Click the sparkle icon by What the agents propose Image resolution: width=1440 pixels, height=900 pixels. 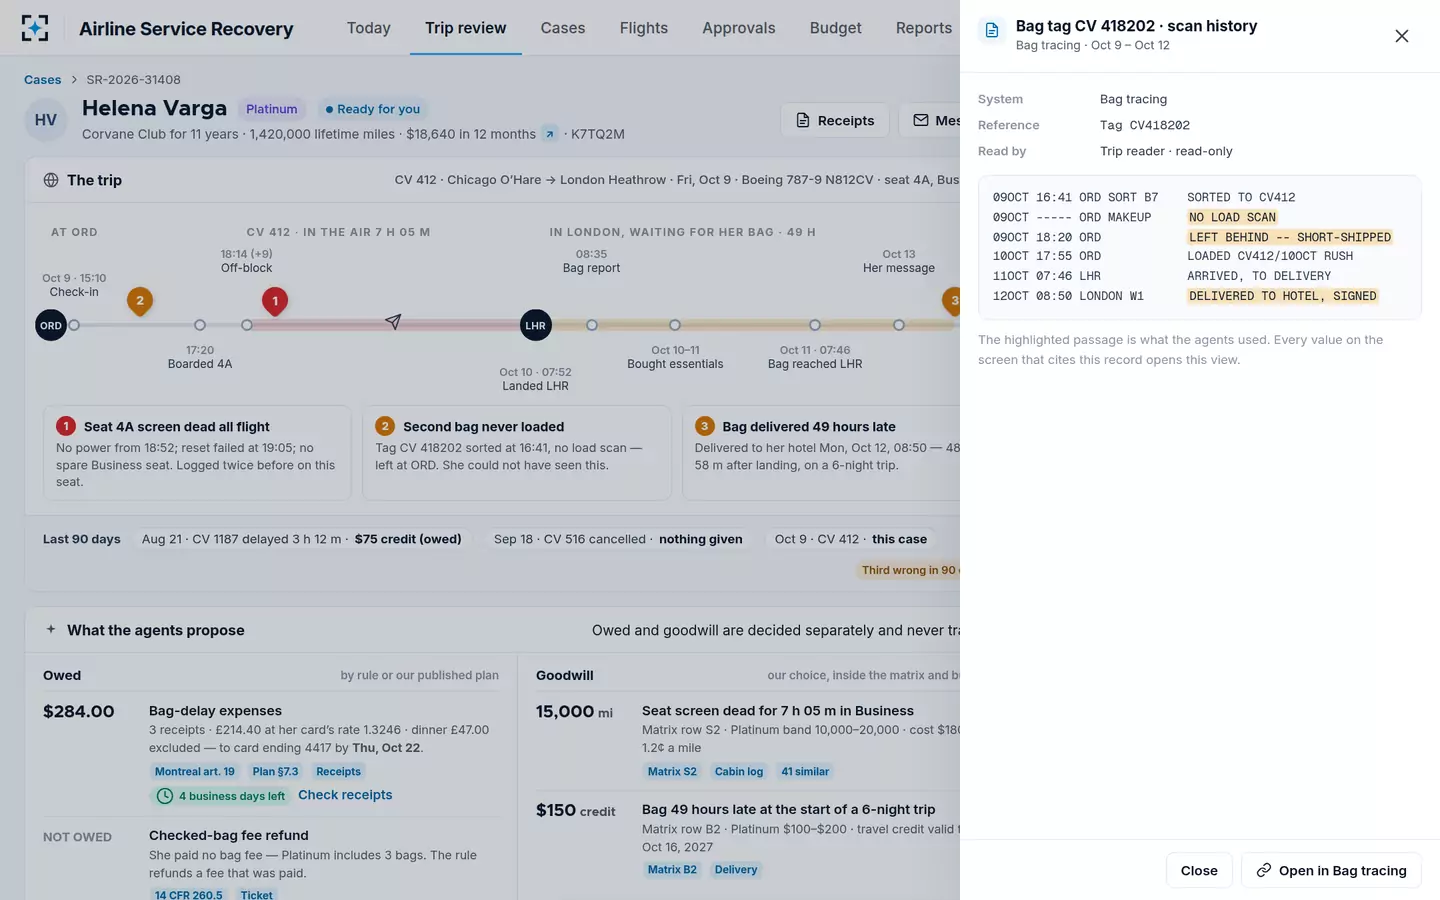click(x=51, y=630)
